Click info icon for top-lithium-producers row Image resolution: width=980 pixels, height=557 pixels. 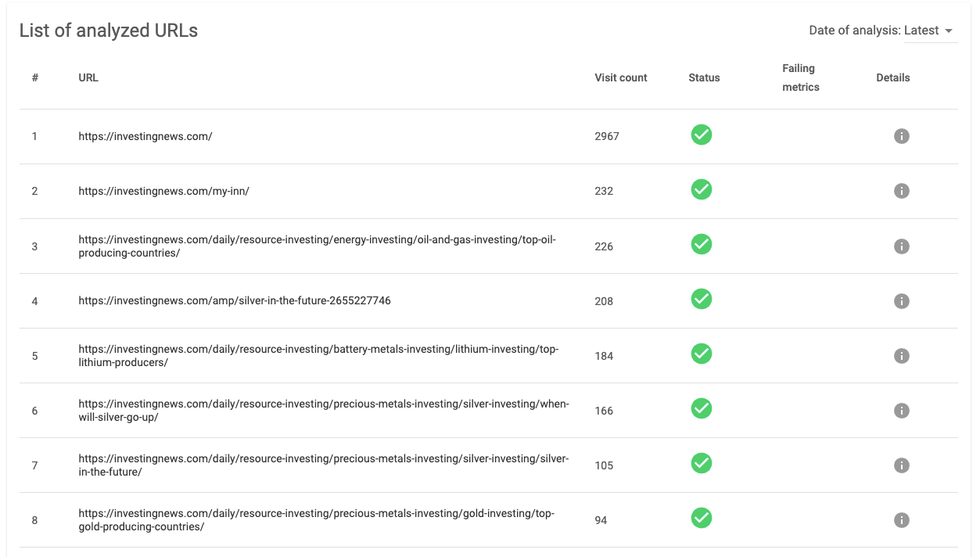901,356
